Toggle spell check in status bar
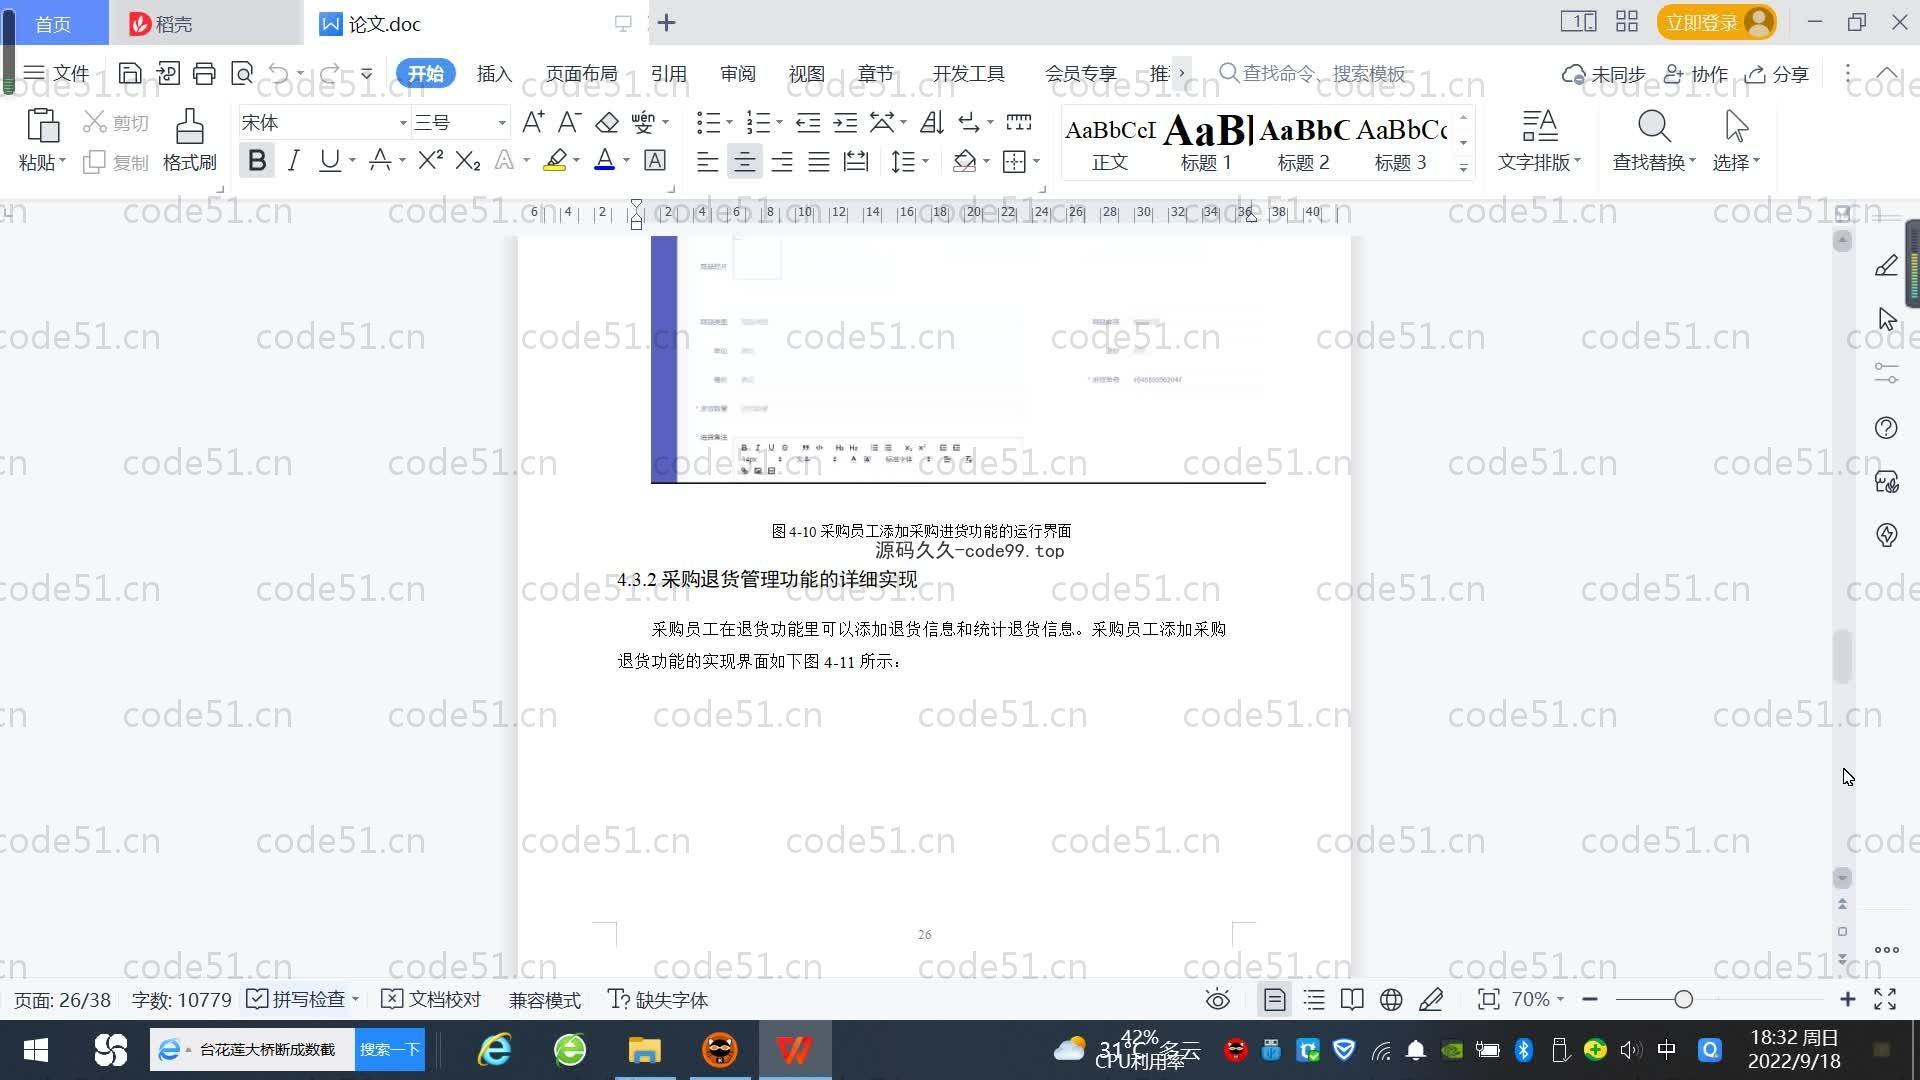1920x1080 pixels. click(x=296, y=999)
